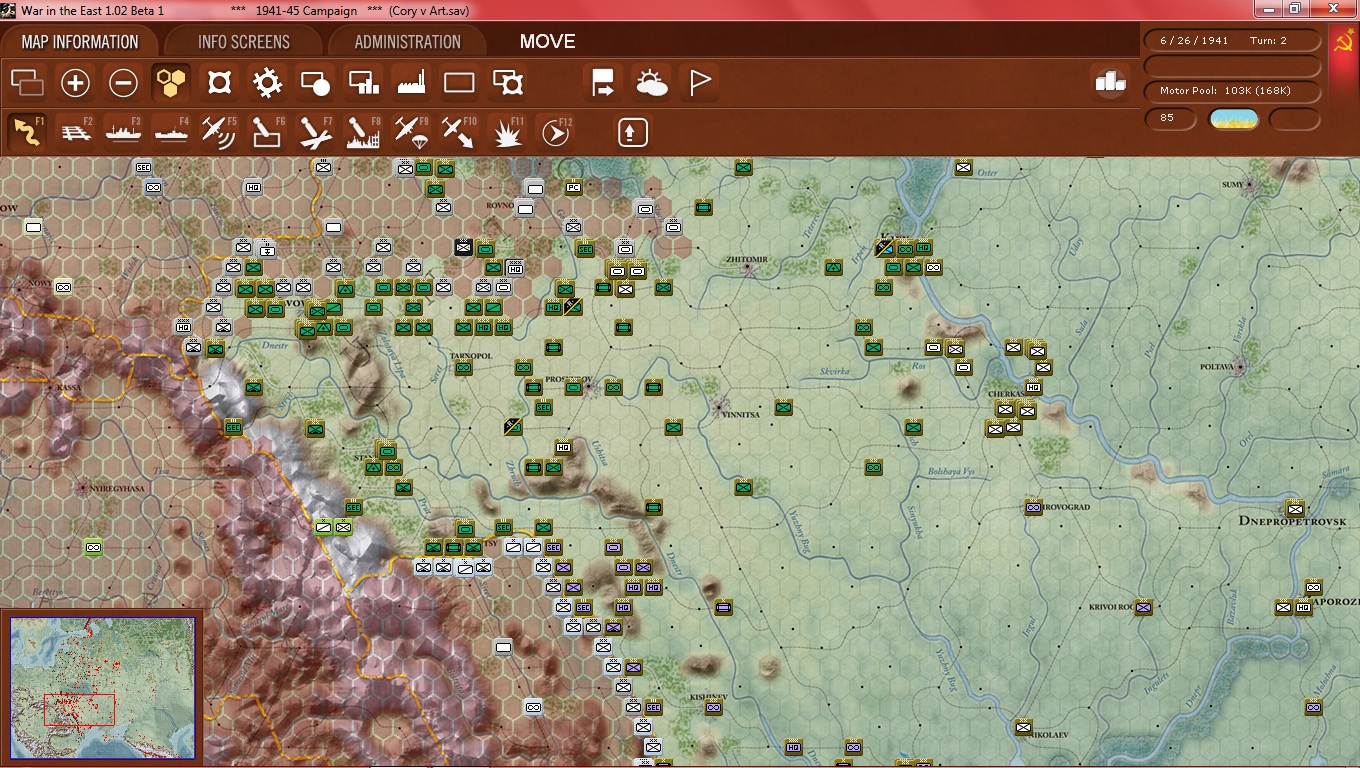Viewport: 1360px width, 768px height.
Task: Toggle the stacked unit counters display icon
Action: click(27, 82)
